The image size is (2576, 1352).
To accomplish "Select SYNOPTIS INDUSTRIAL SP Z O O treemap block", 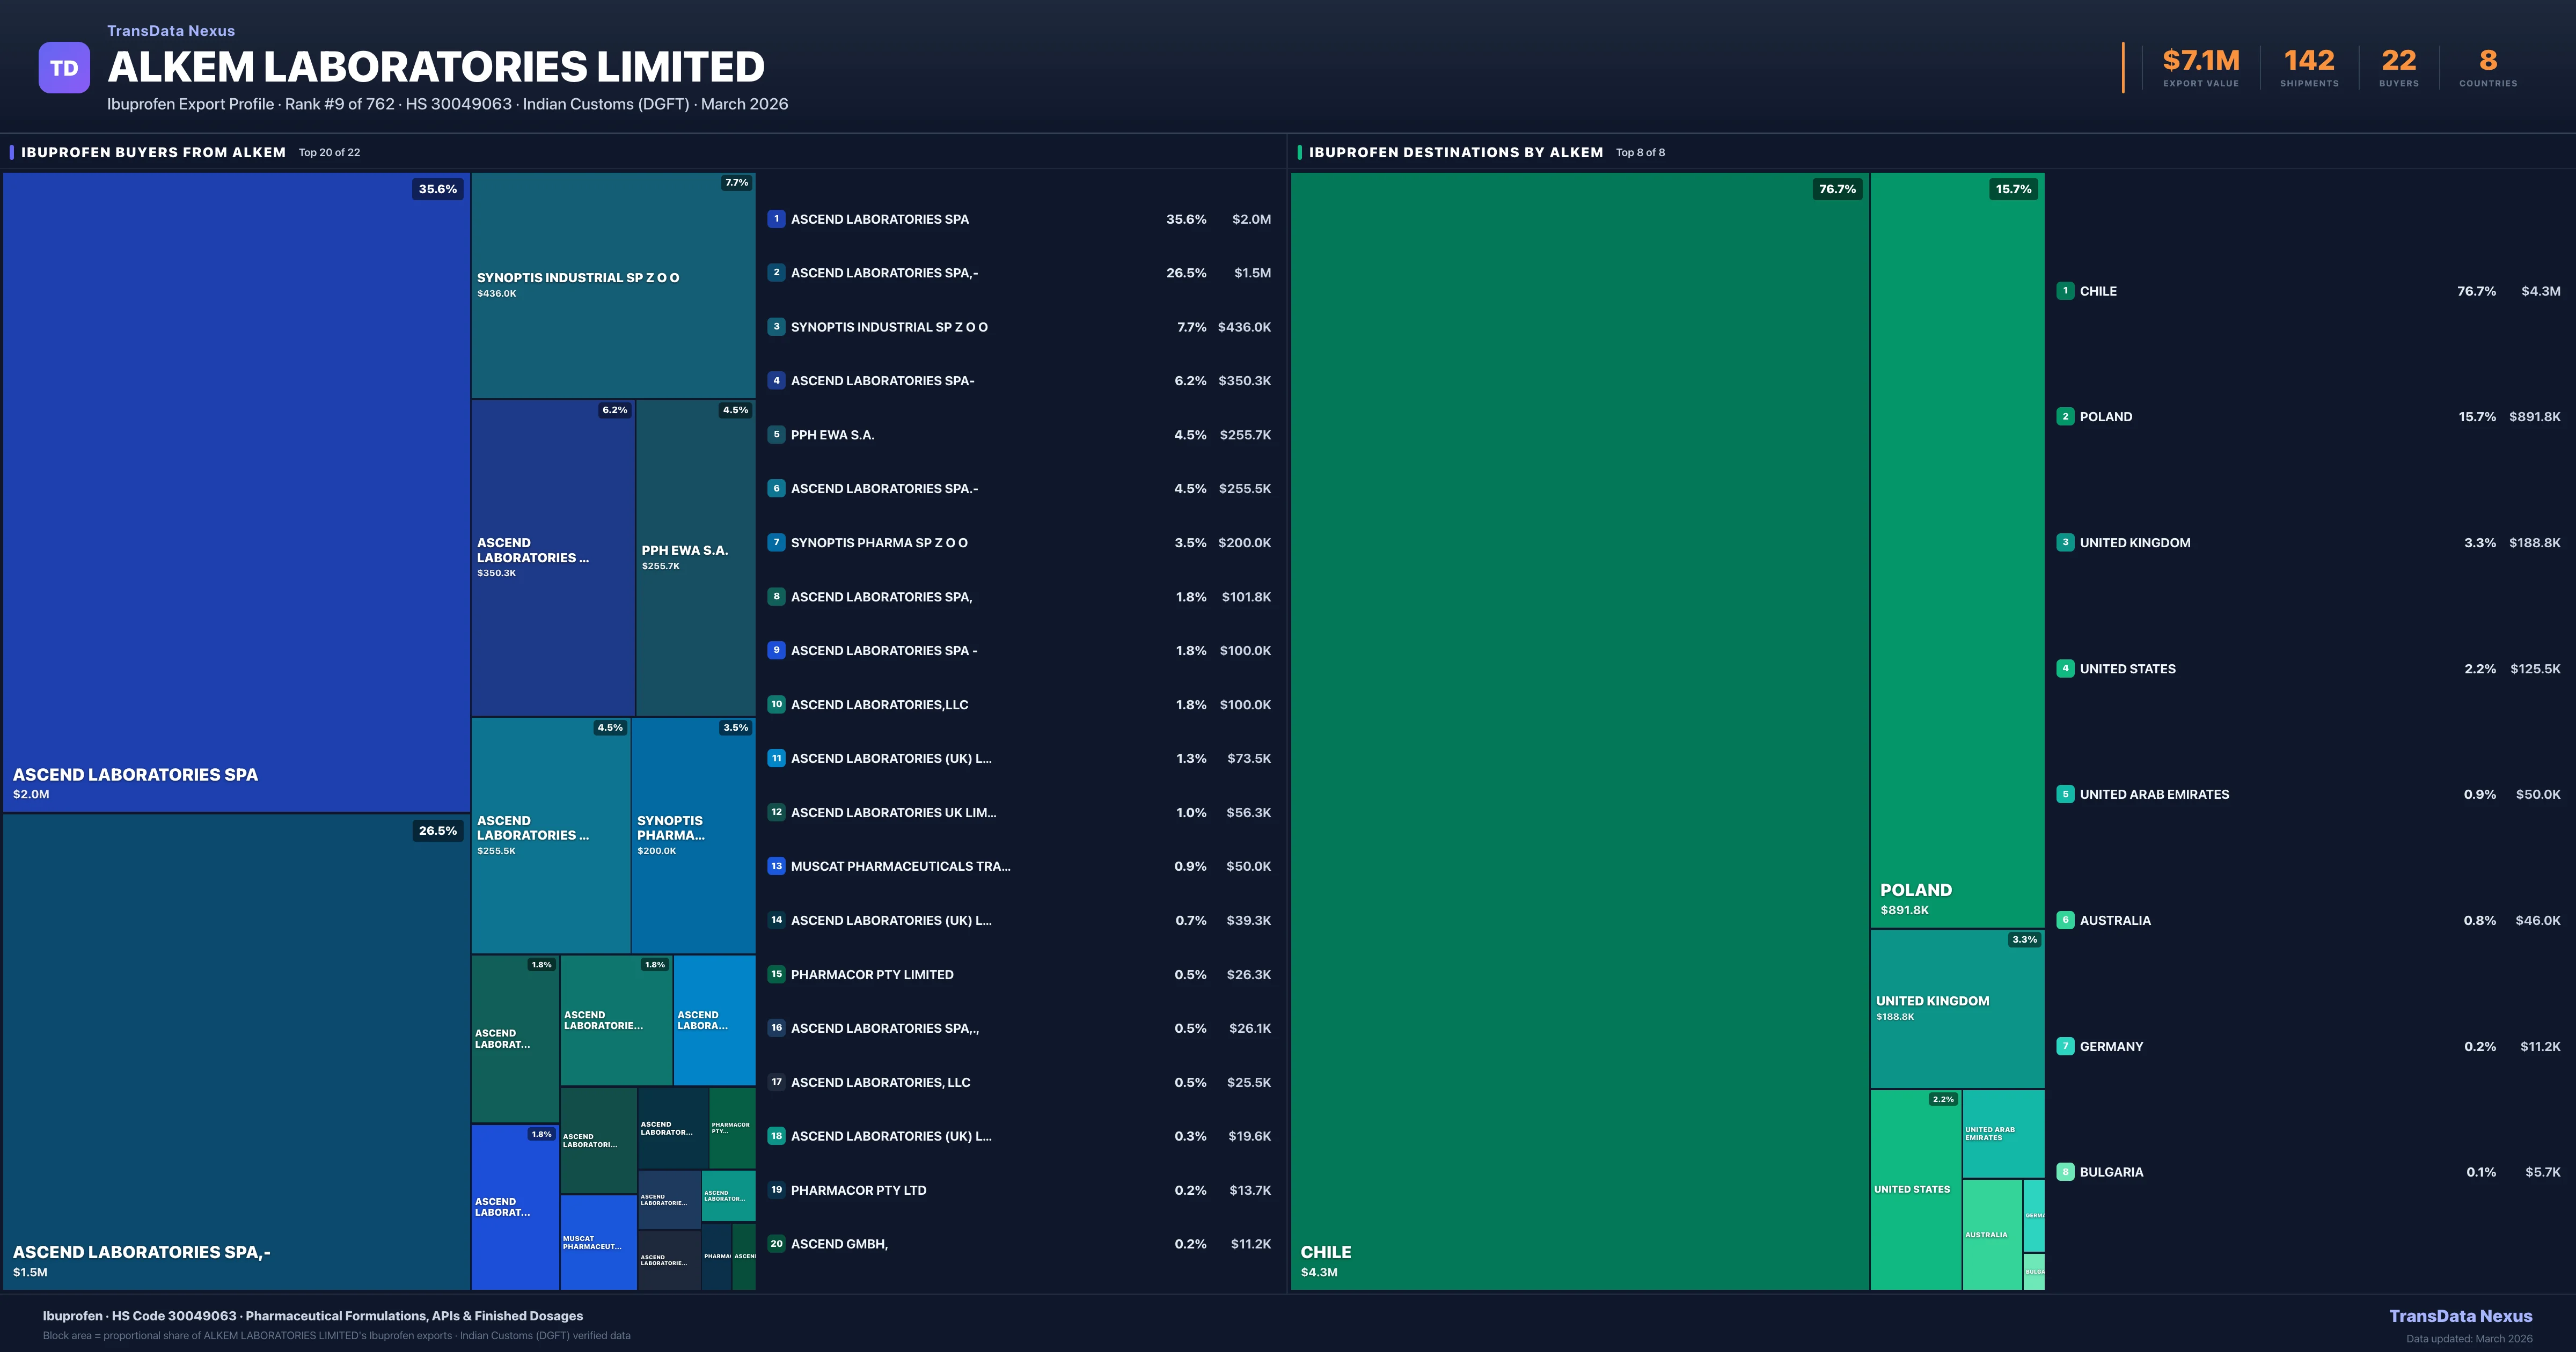I will [x=613, y=285].
